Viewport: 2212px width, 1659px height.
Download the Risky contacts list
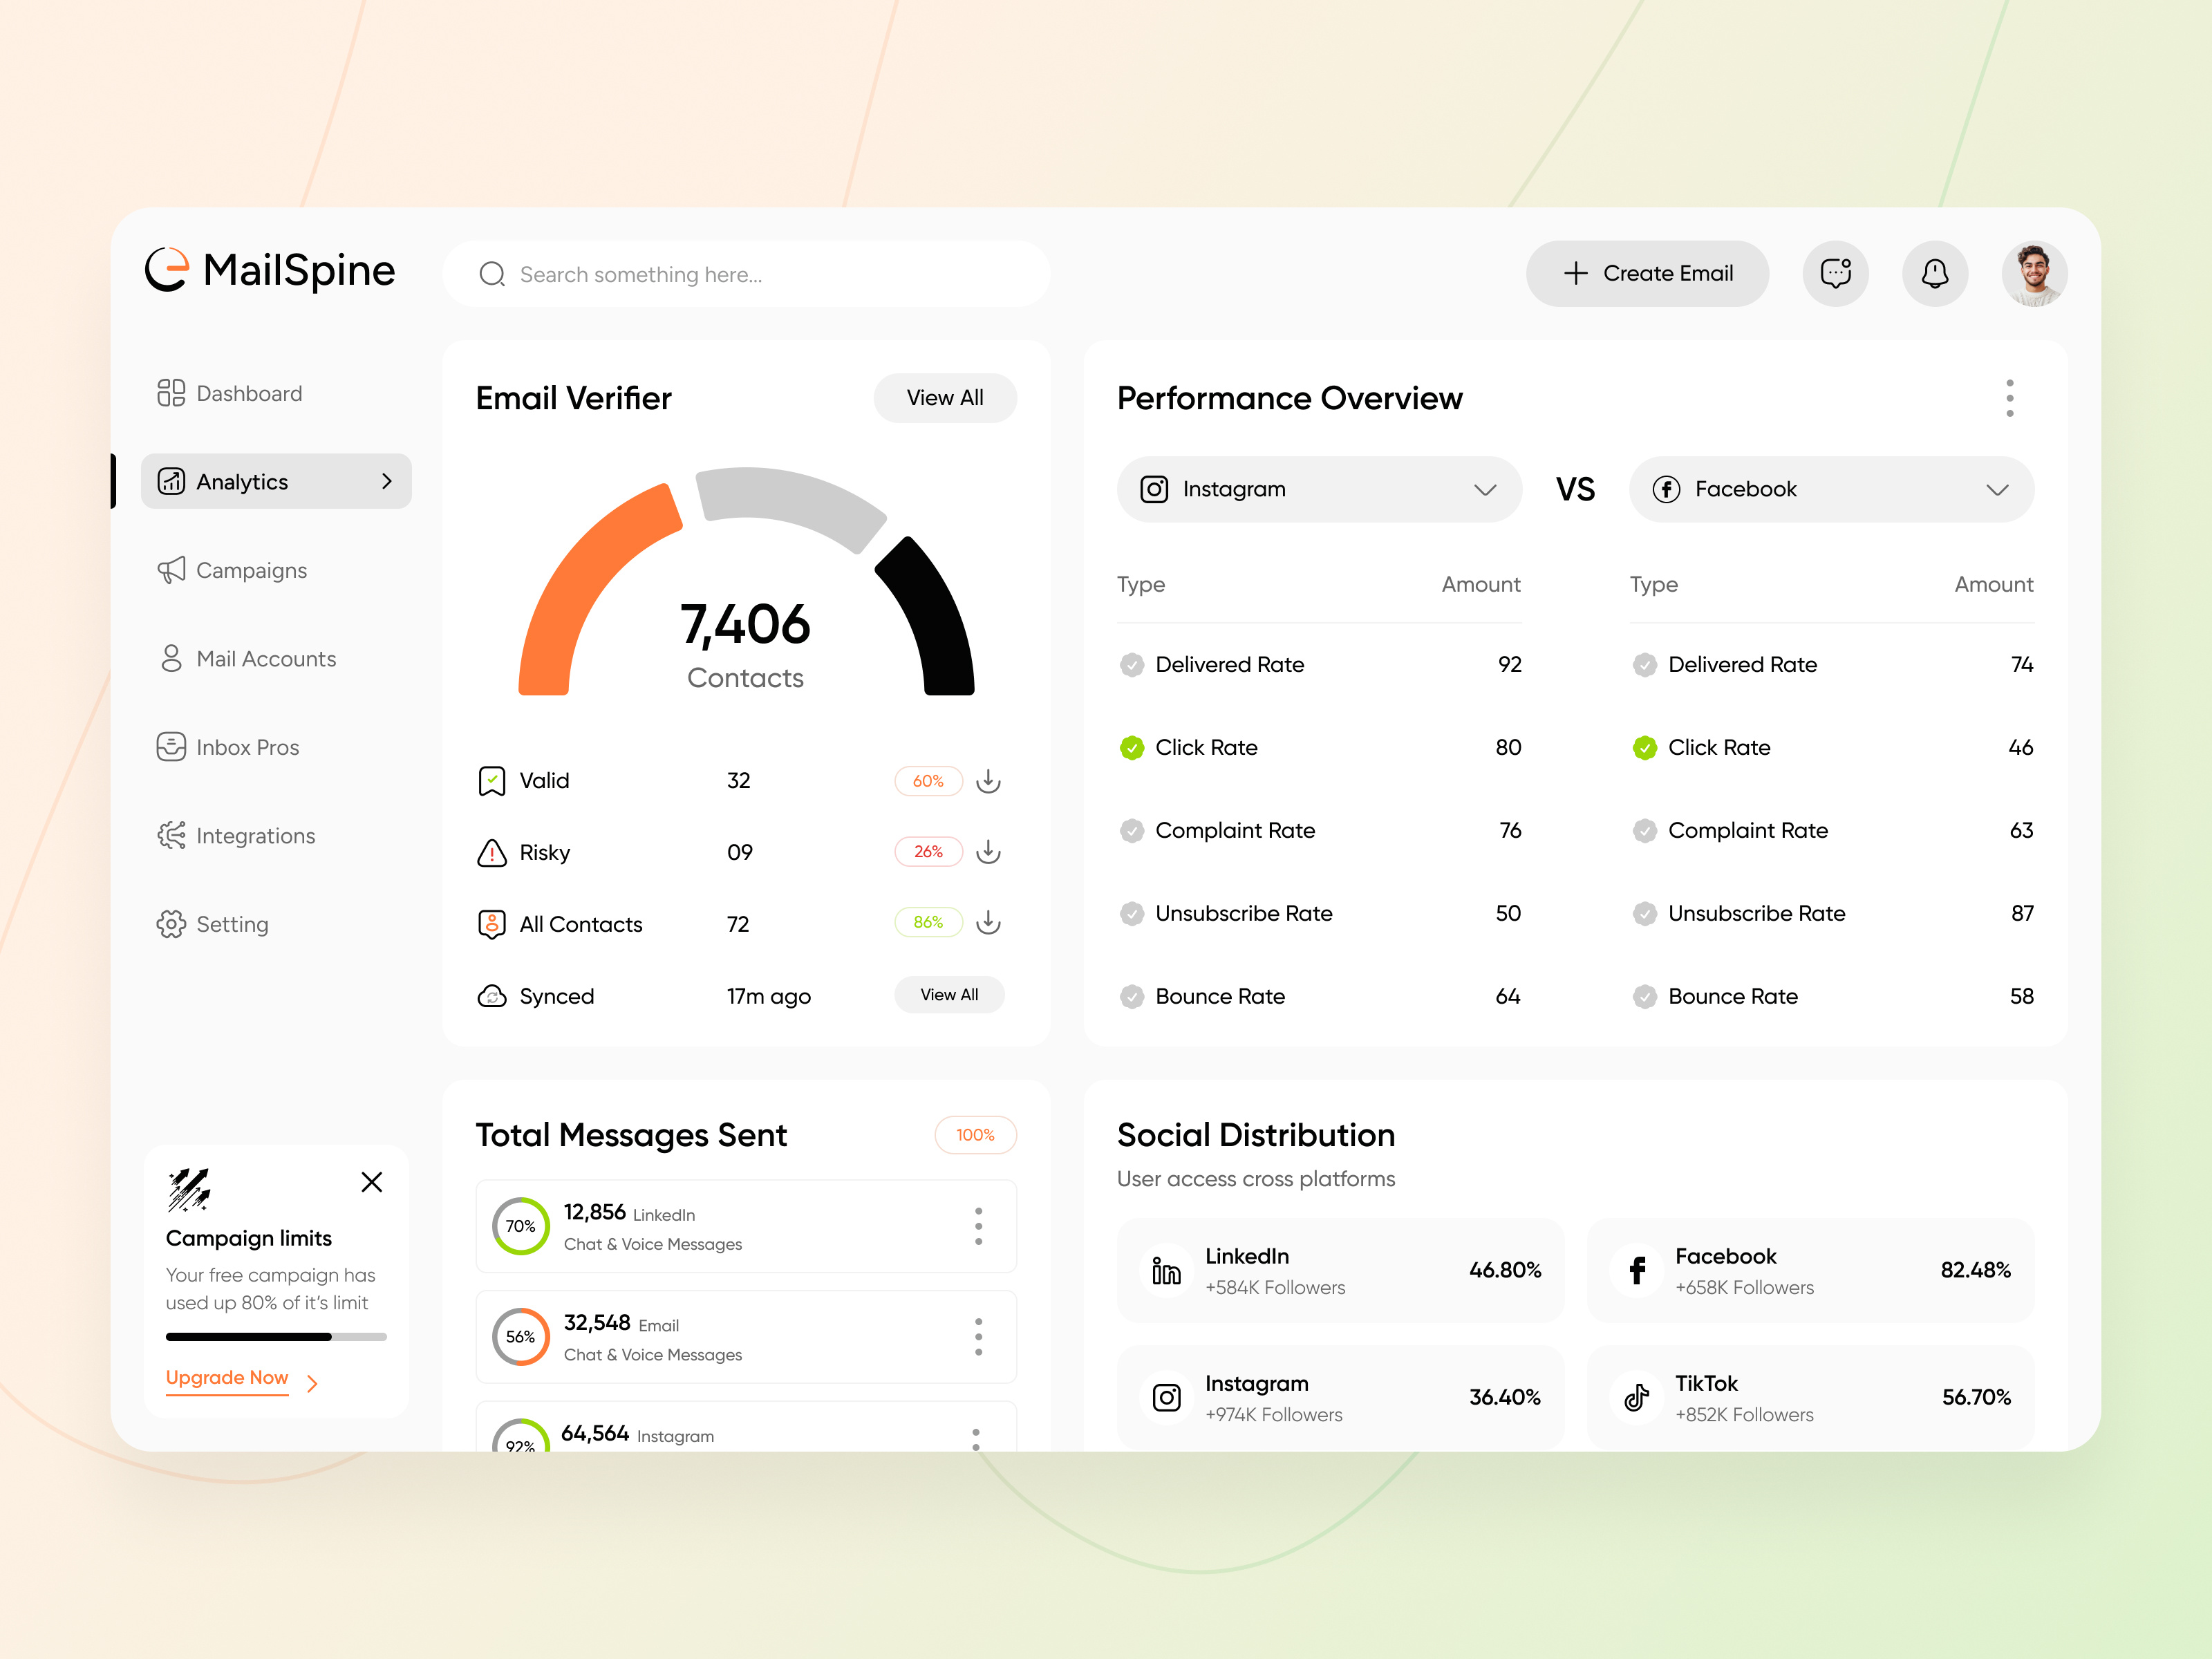[989, 852]
